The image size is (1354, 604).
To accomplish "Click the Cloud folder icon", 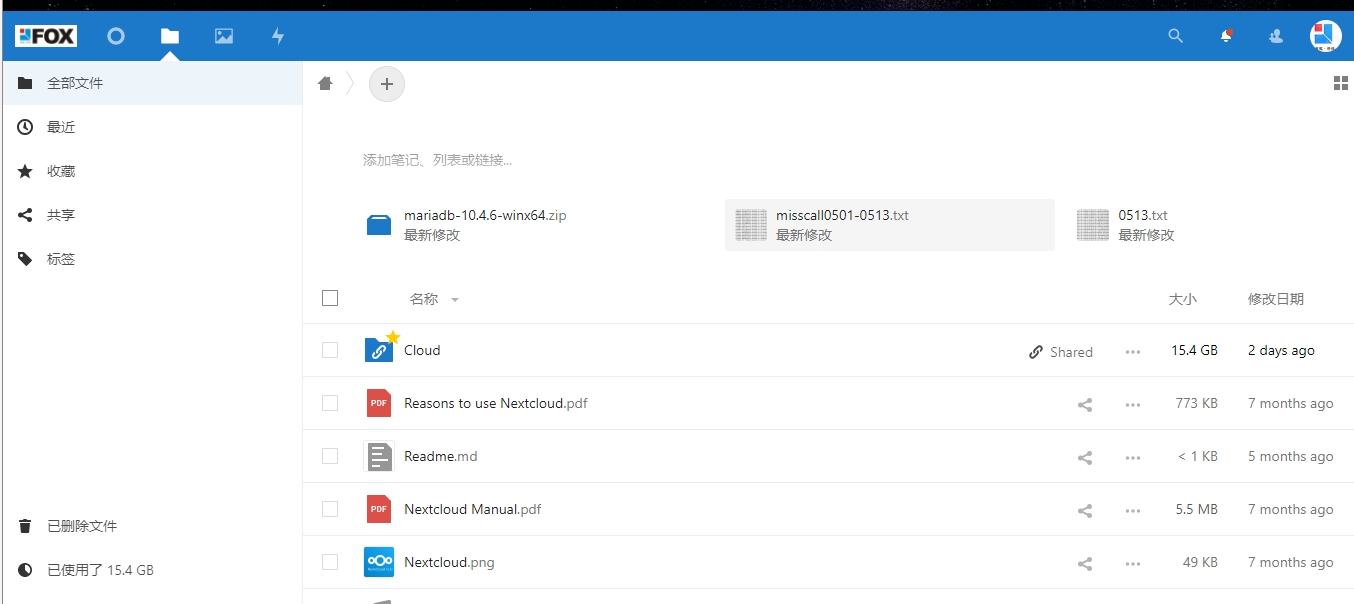I will click(x=379, y=350).
